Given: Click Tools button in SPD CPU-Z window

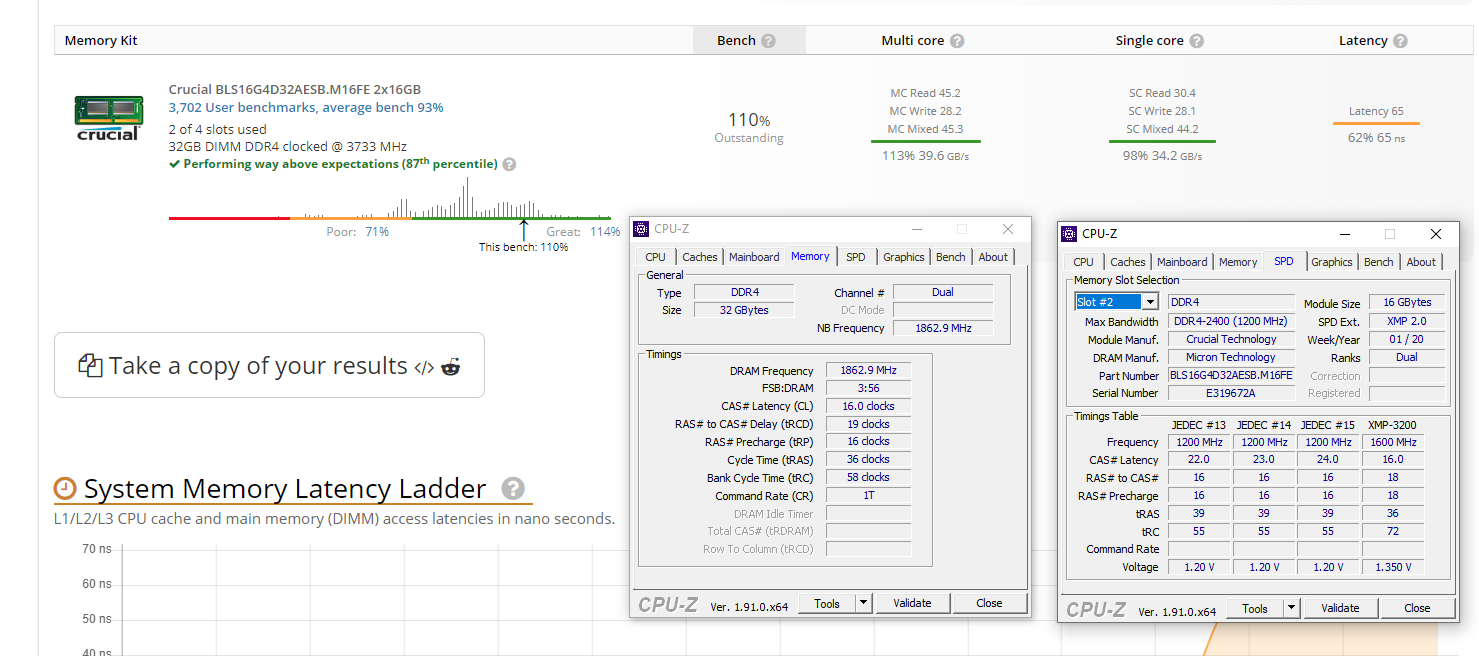Looking at the screenshot, I should click(x=1255, y=608).
